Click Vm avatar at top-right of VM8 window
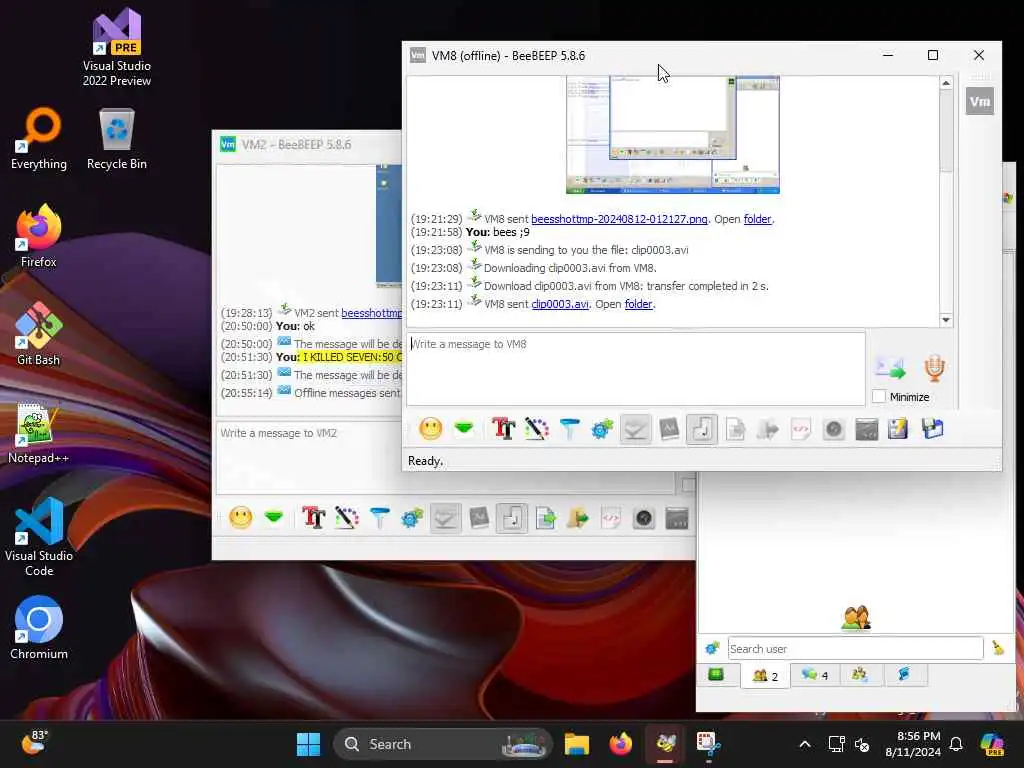 [980, 101]
